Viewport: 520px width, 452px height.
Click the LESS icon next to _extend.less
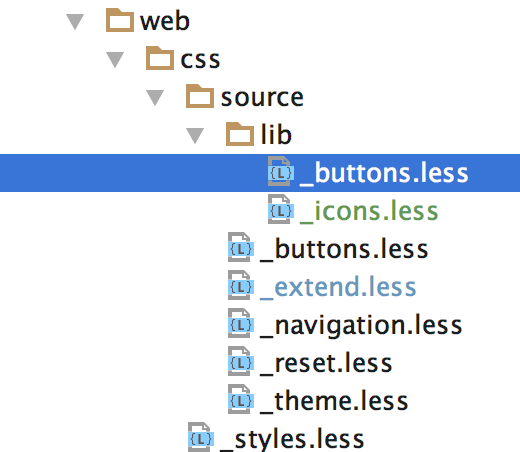coord(241,285)
